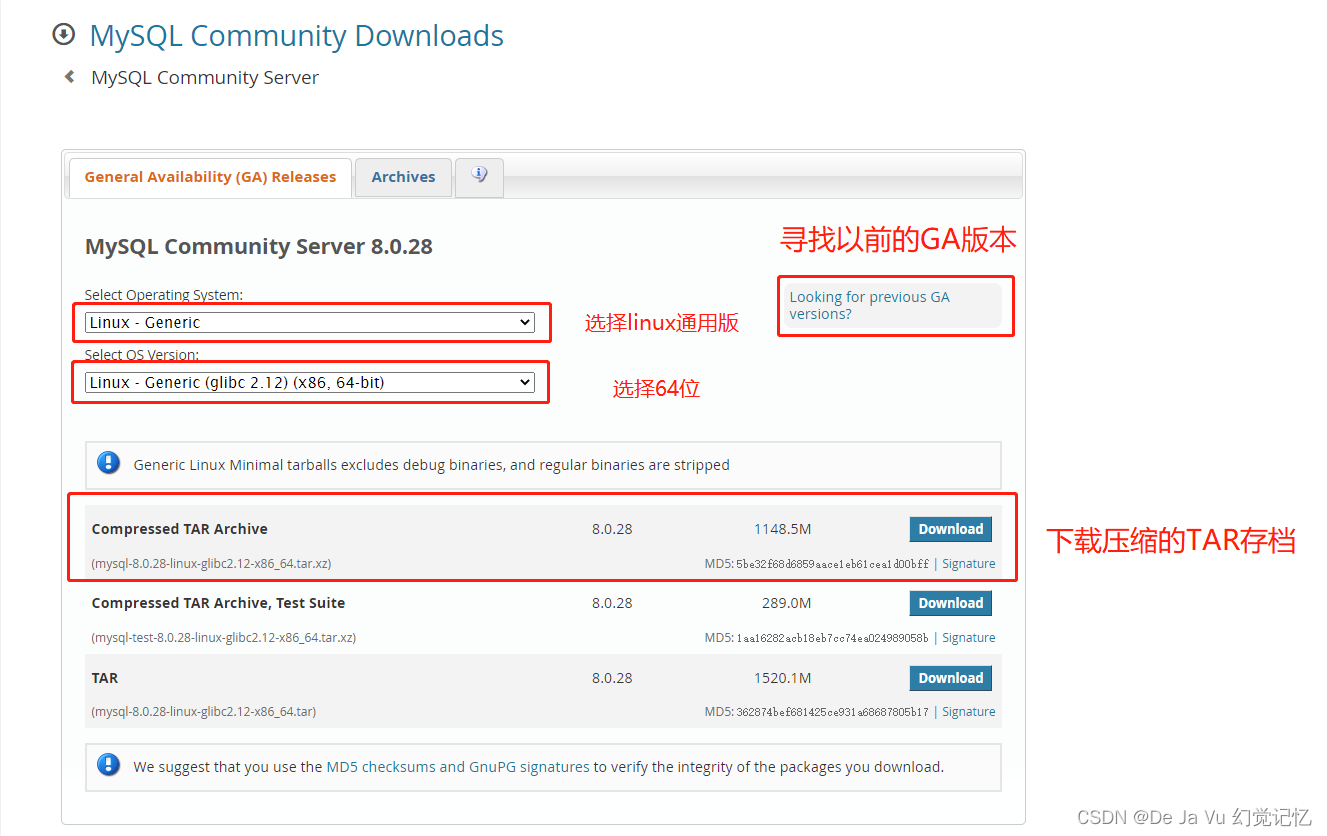Click the MySQL Community Server 8.0.28 heading
Image resolution: width=1327 pixels, height=836 pixels.
pyautogui.click(x=259, y=247)
